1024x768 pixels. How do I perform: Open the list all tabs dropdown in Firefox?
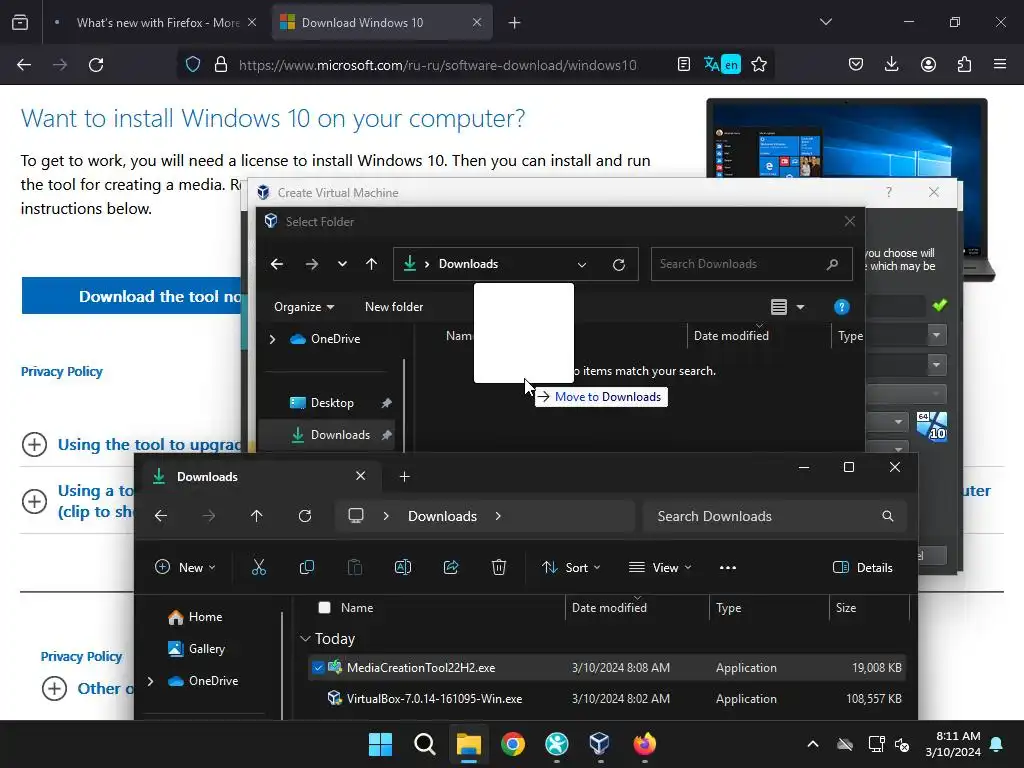(826, 22)
